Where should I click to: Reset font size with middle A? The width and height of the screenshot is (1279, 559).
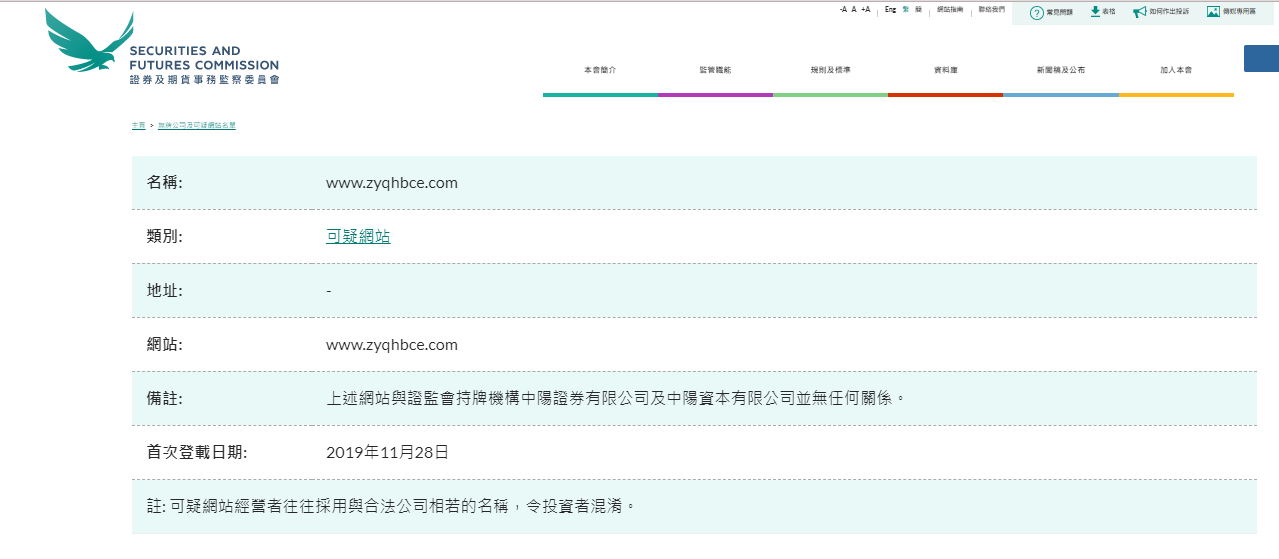click(x=854, y=9)
